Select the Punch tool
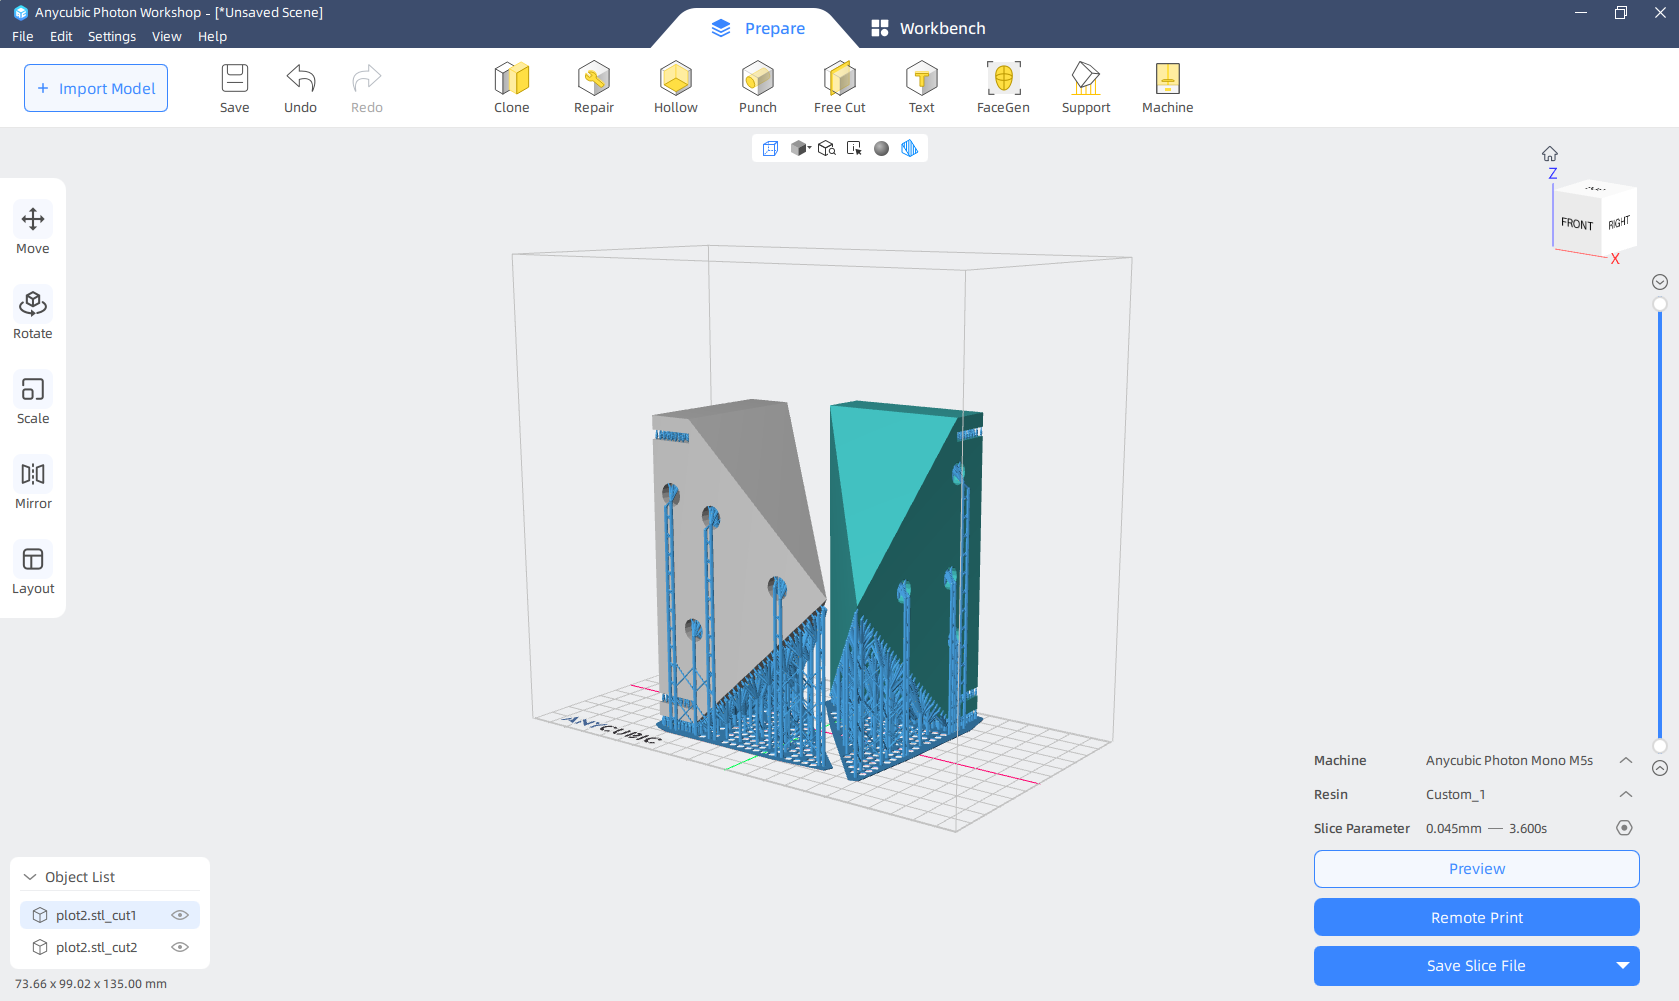The height and width of the screenshot is (1001, 1679). pos(757,88)
